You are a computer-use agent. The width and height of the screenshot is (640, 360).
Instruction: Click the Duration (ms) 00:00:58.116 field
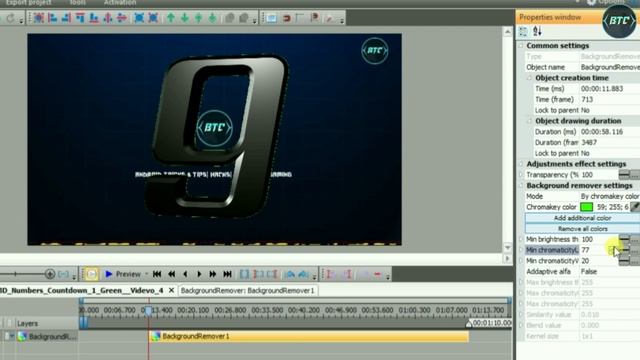(610, 132)
